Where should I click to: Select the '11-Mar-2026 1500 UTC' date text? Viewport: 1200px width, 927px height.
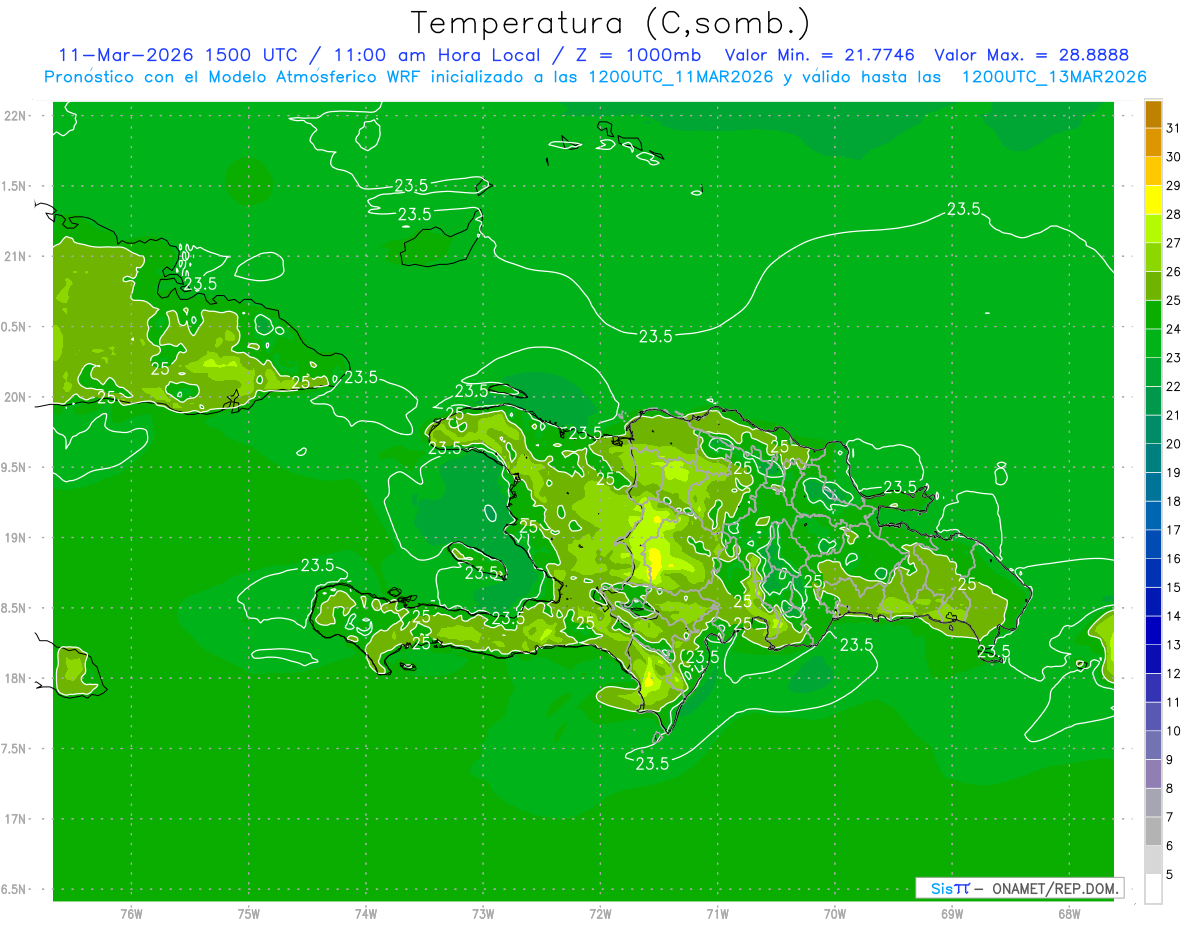(x=177, y=55)
